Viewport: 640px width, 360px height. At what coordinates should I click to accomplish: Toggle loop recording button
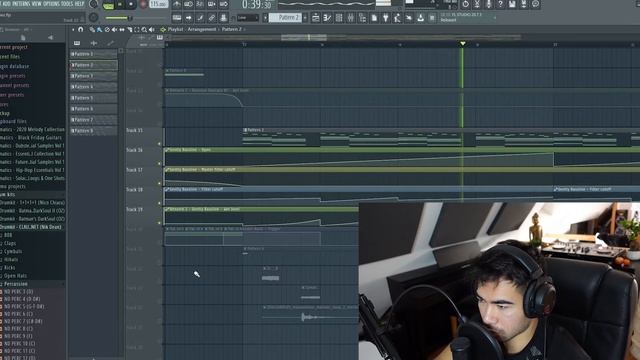[x=223, y=4]
